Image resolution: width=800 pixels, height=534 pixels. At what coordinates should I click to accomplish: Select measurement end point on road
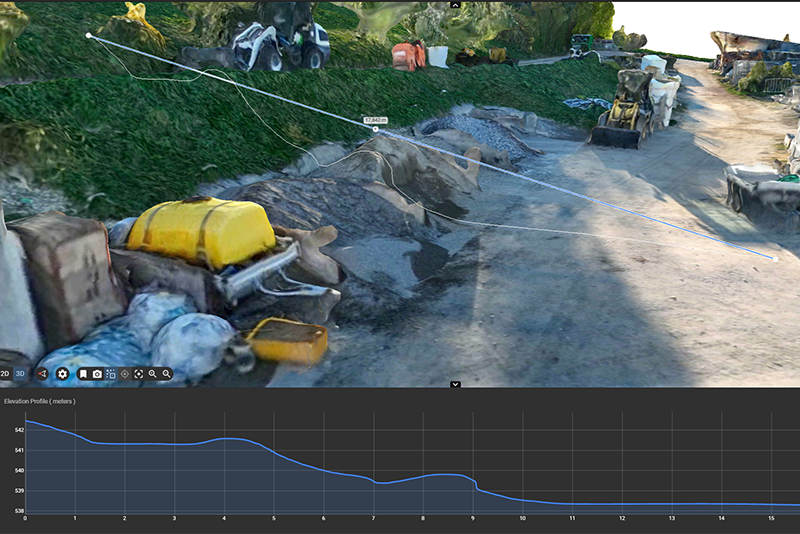(x=776, y=259)
